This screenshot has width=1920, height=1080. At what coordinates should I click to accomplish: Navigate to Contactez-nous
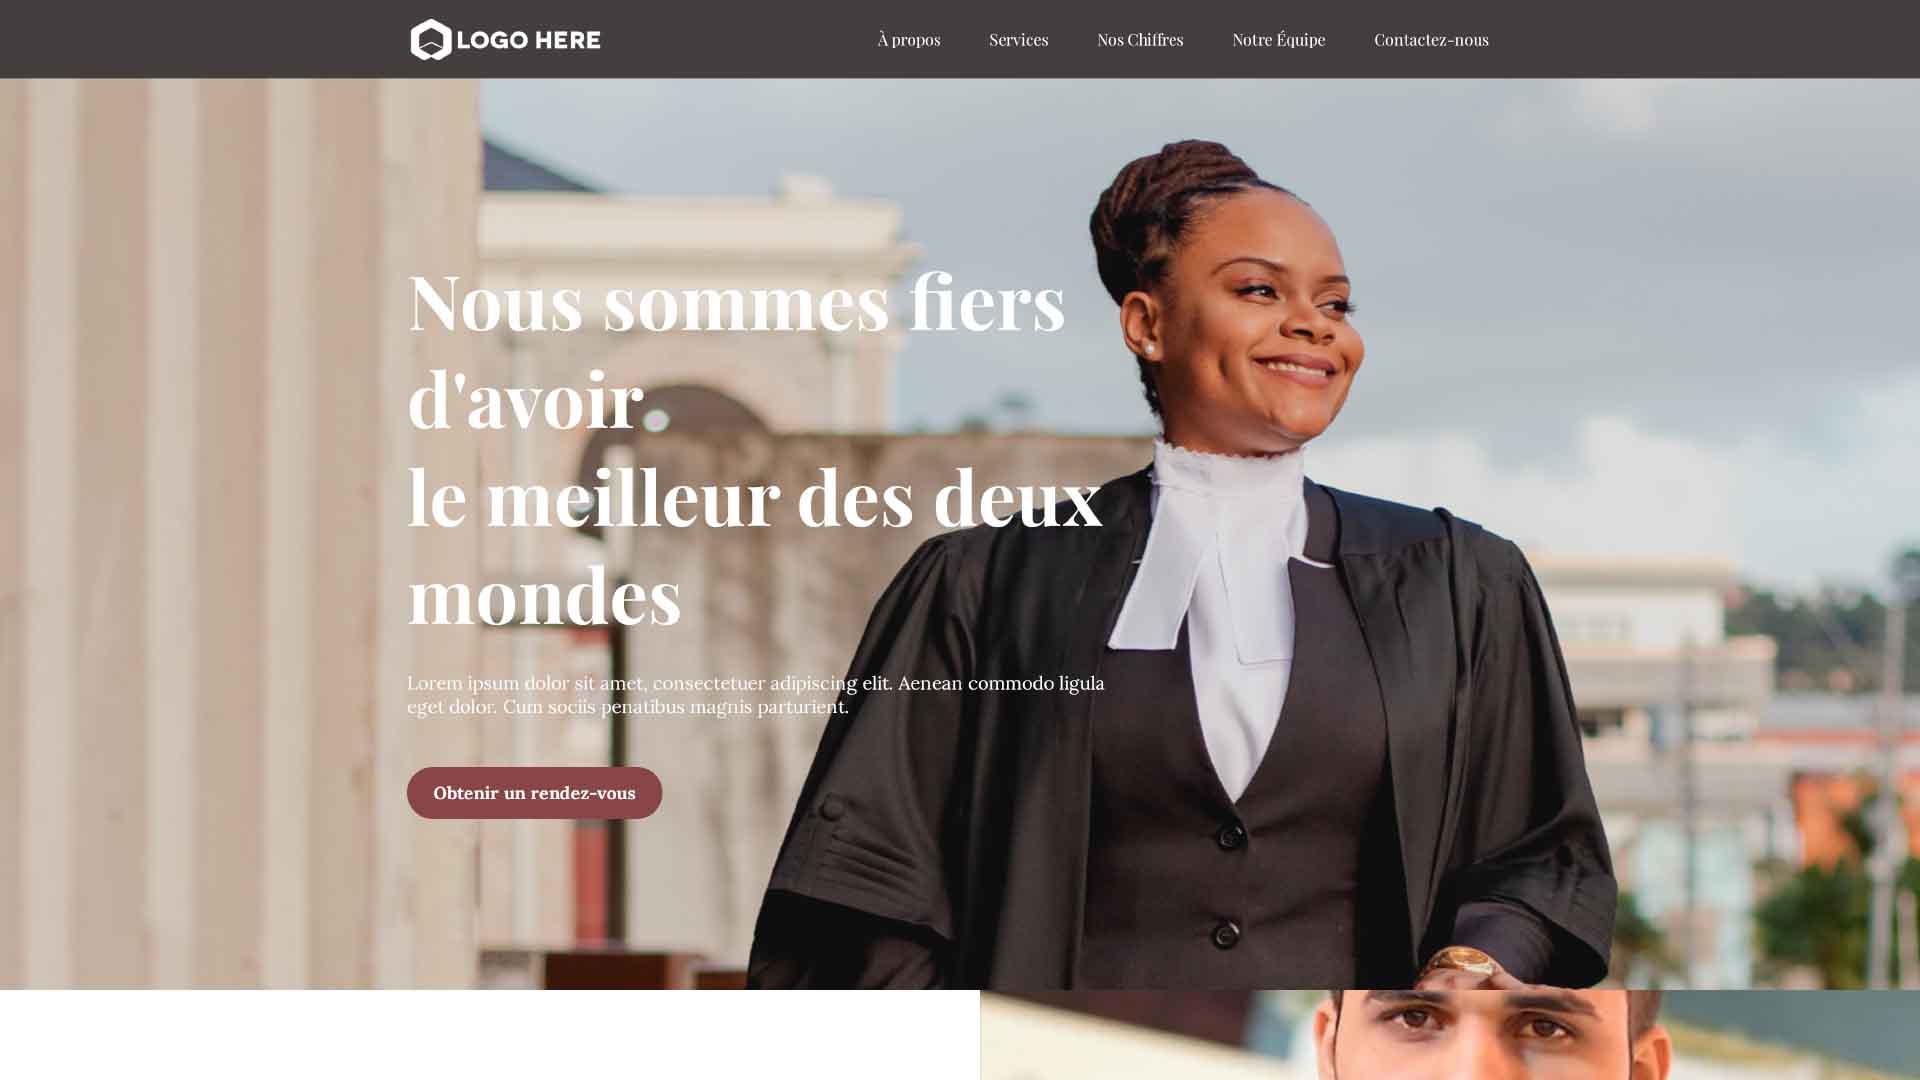coord(1431,39)
